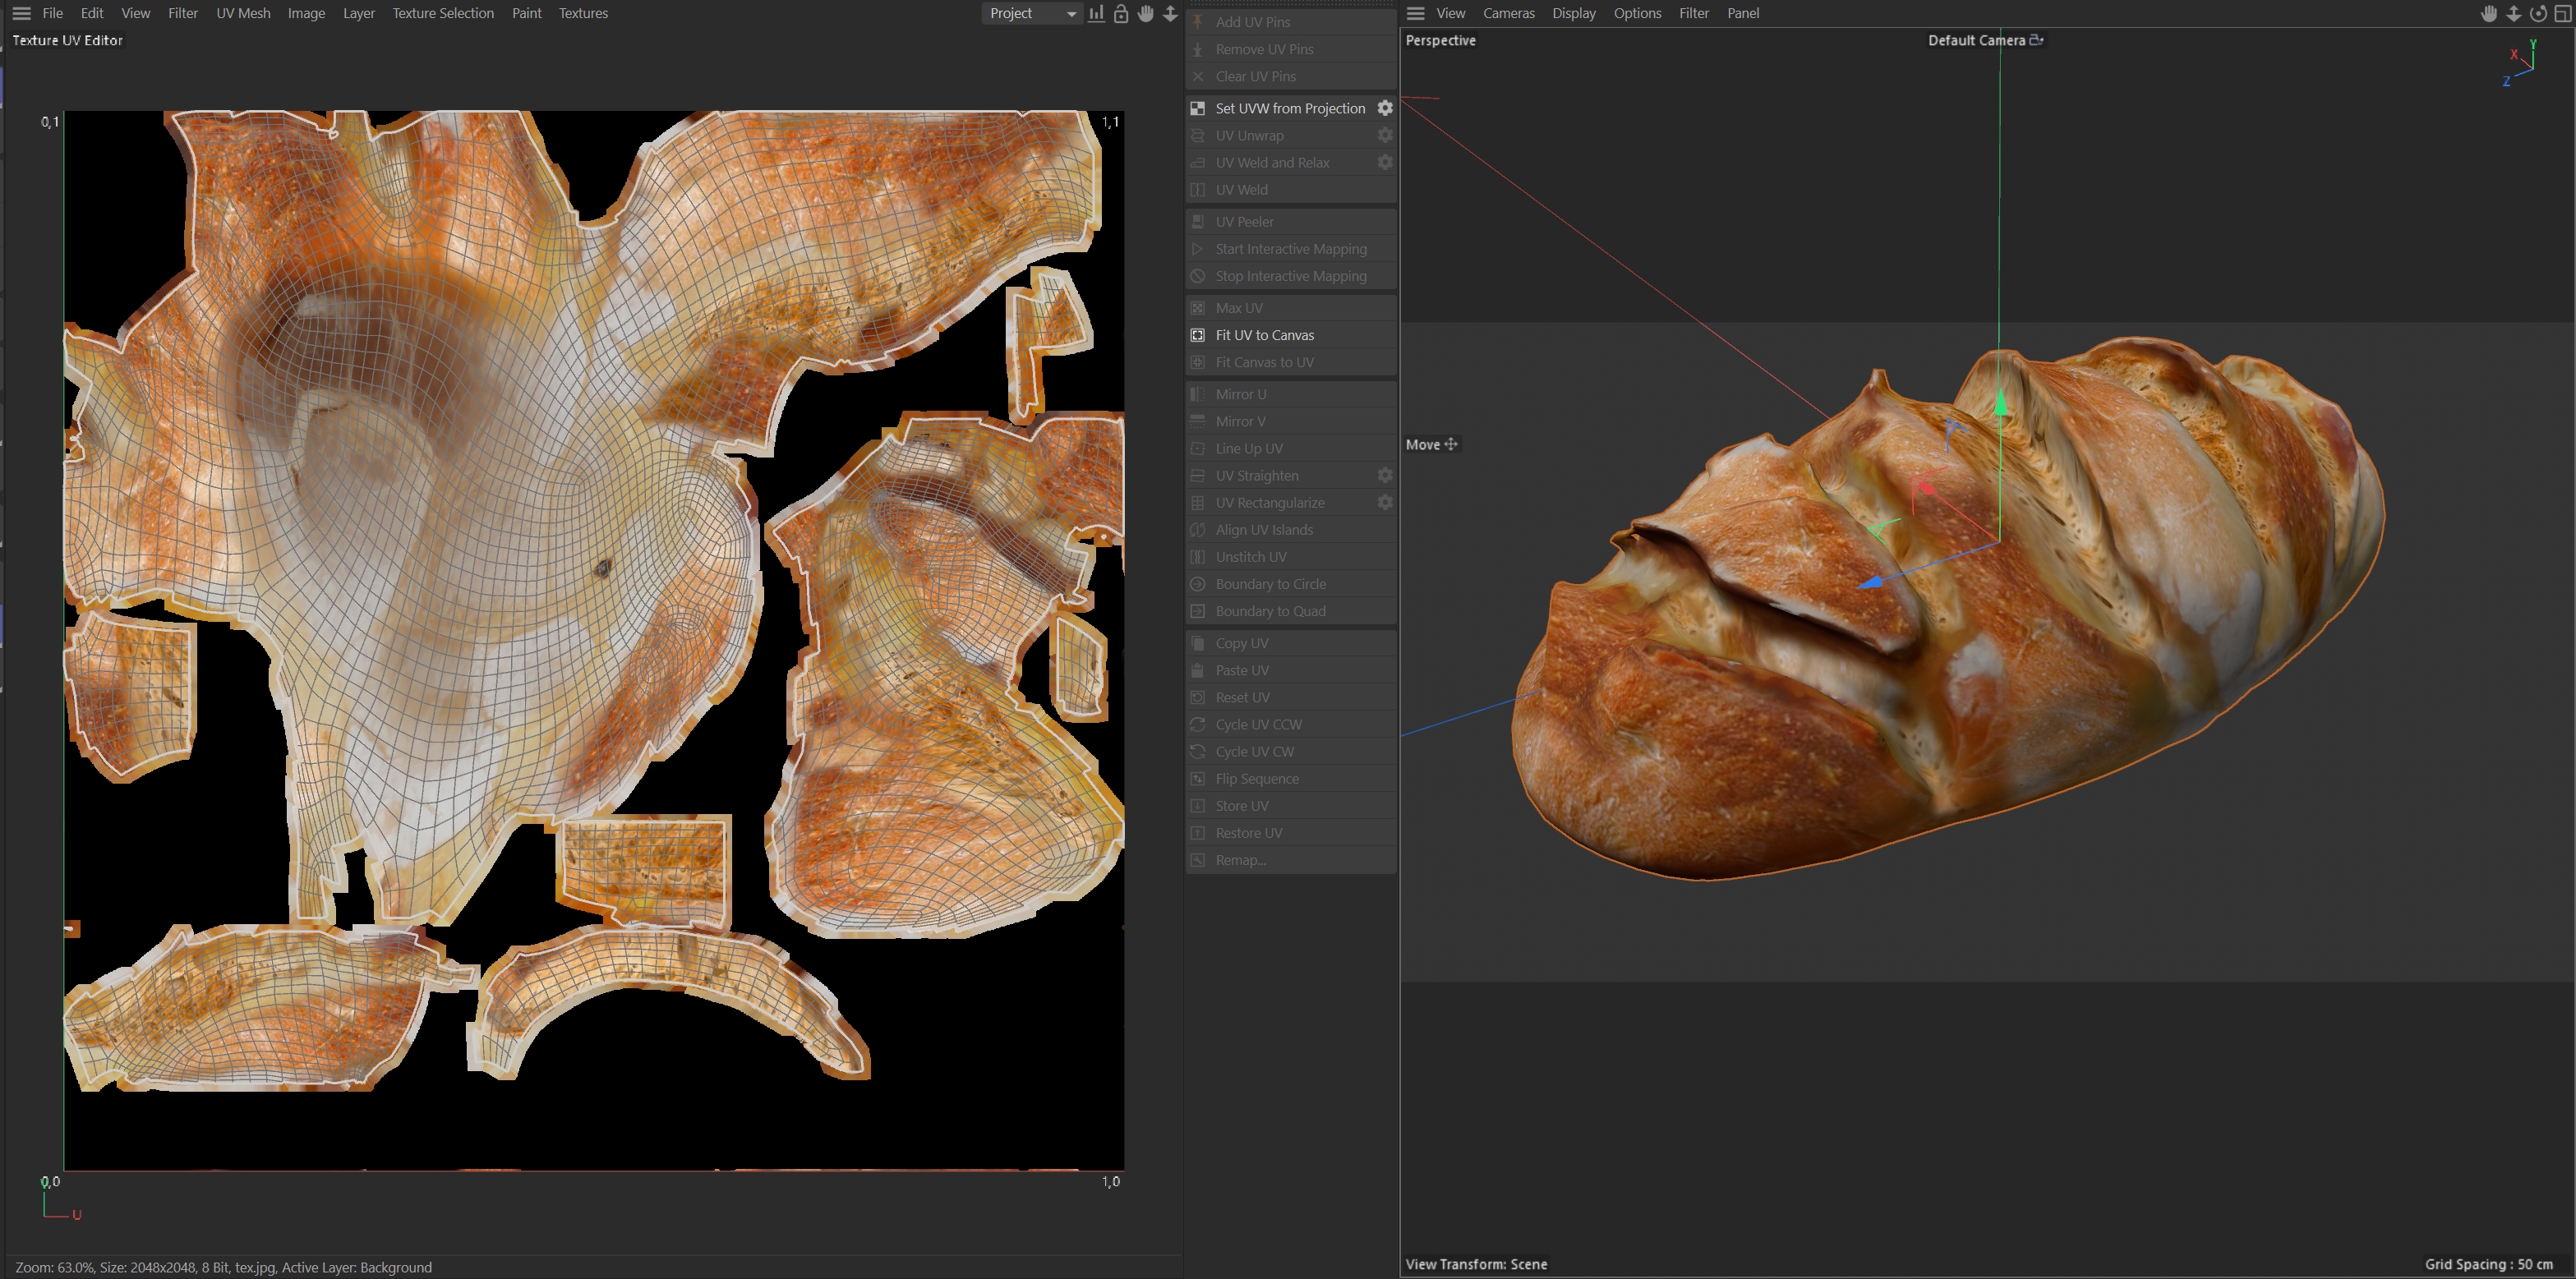Open the viewport hamburger menu
This screenshot has height=1279, width=2576.
point(1415,13)
